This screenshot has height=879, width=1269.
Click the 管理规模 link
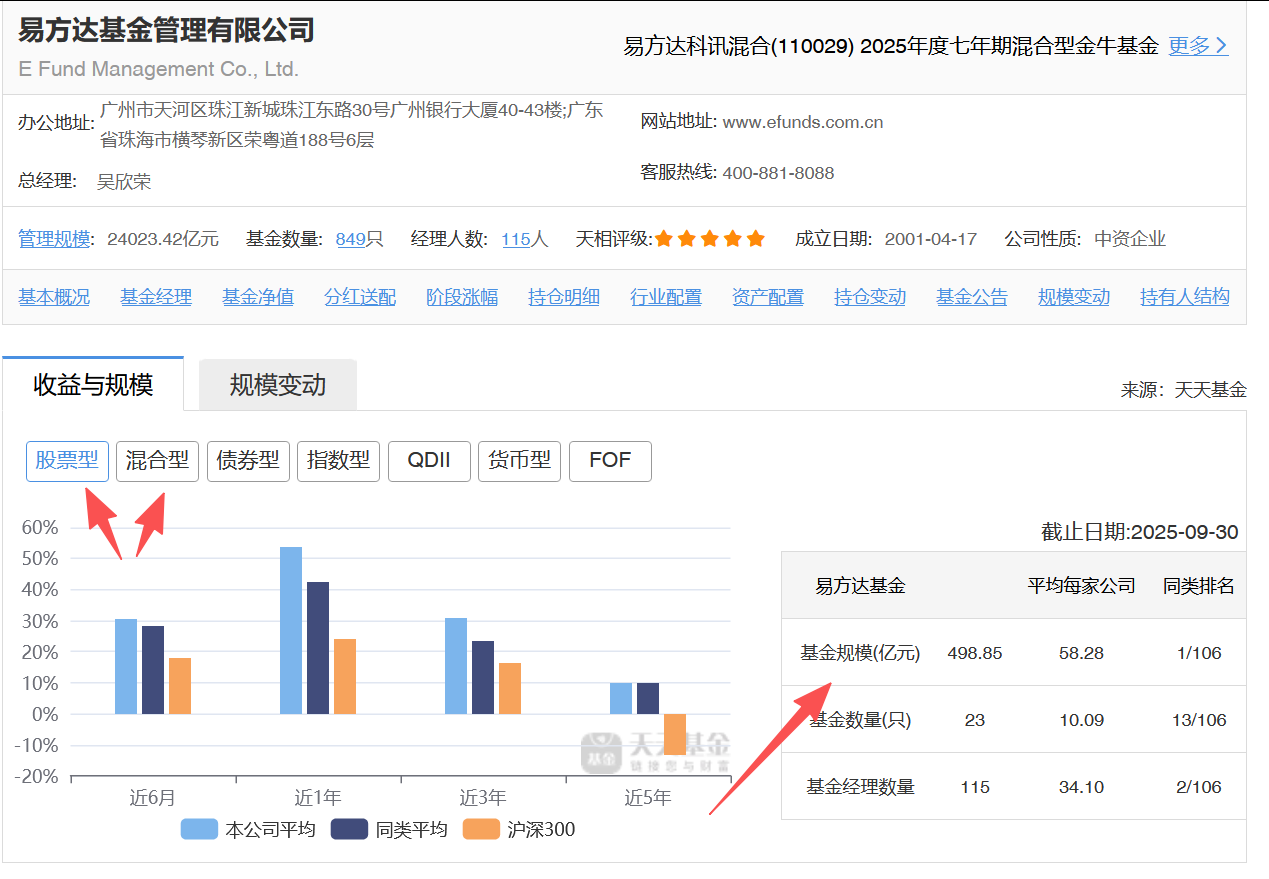pyautogui.click(x=54, y=239)
